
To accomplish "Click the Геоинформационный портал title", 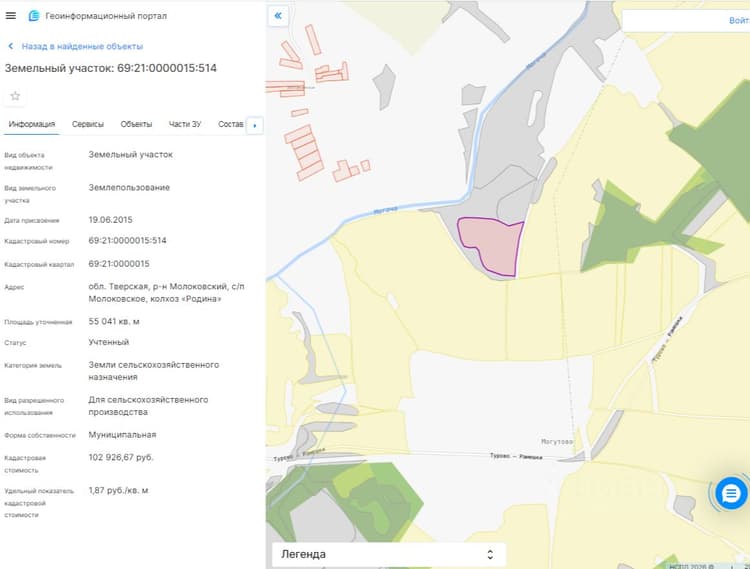I will click(x=106, y=16).
